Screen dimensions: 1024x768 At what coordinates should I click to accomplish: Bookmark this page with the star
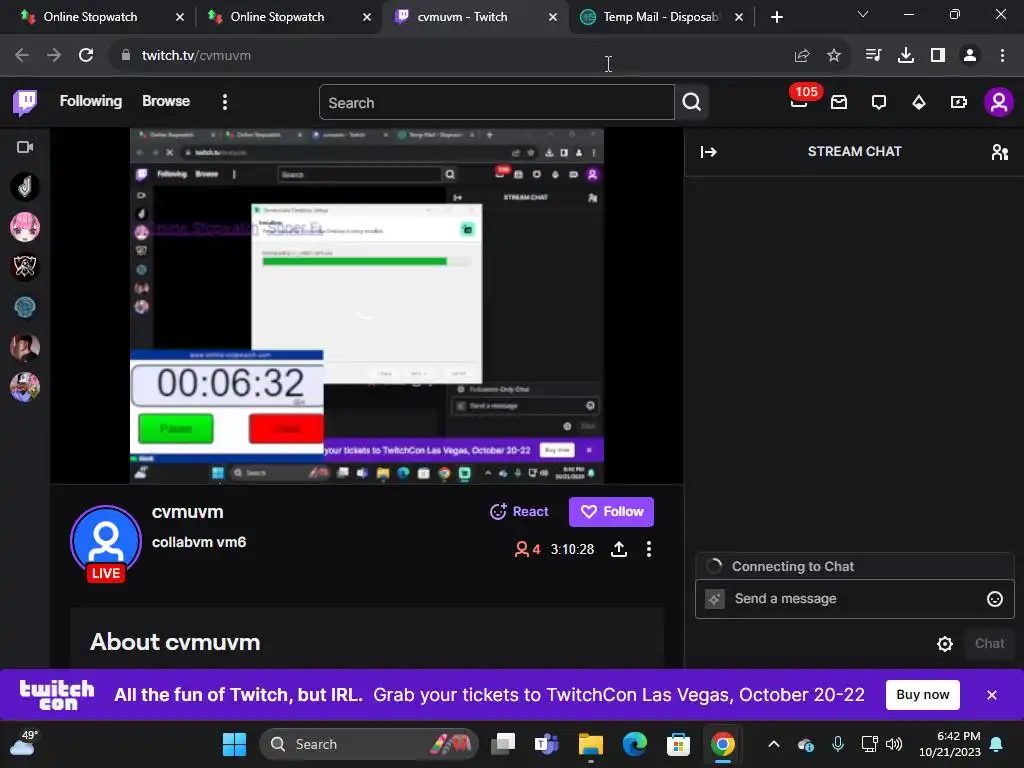(833, 56)
